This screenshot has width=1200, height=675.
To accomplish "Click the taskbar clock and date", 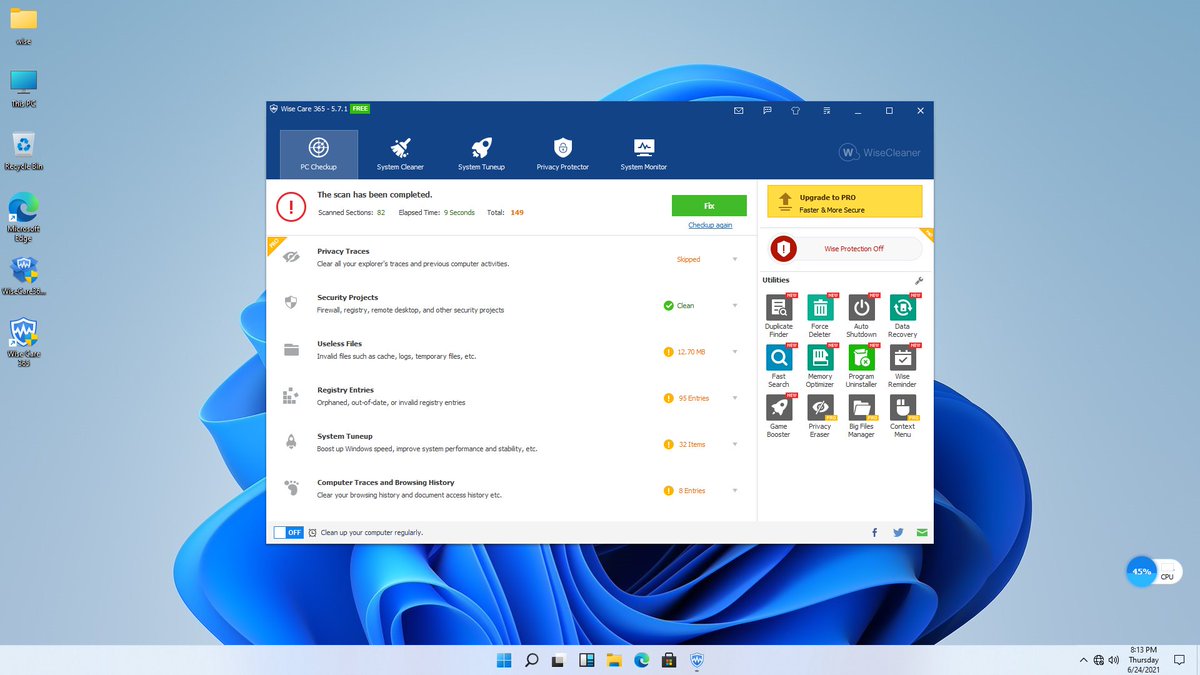I will tap(1142, 660).
